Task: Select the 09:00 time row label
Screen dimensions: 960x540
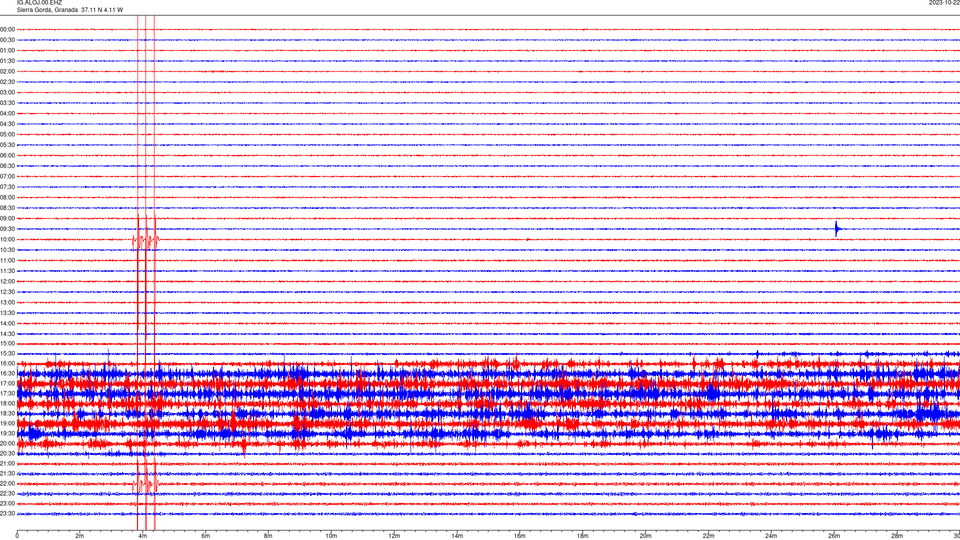Action: point(7,219)
